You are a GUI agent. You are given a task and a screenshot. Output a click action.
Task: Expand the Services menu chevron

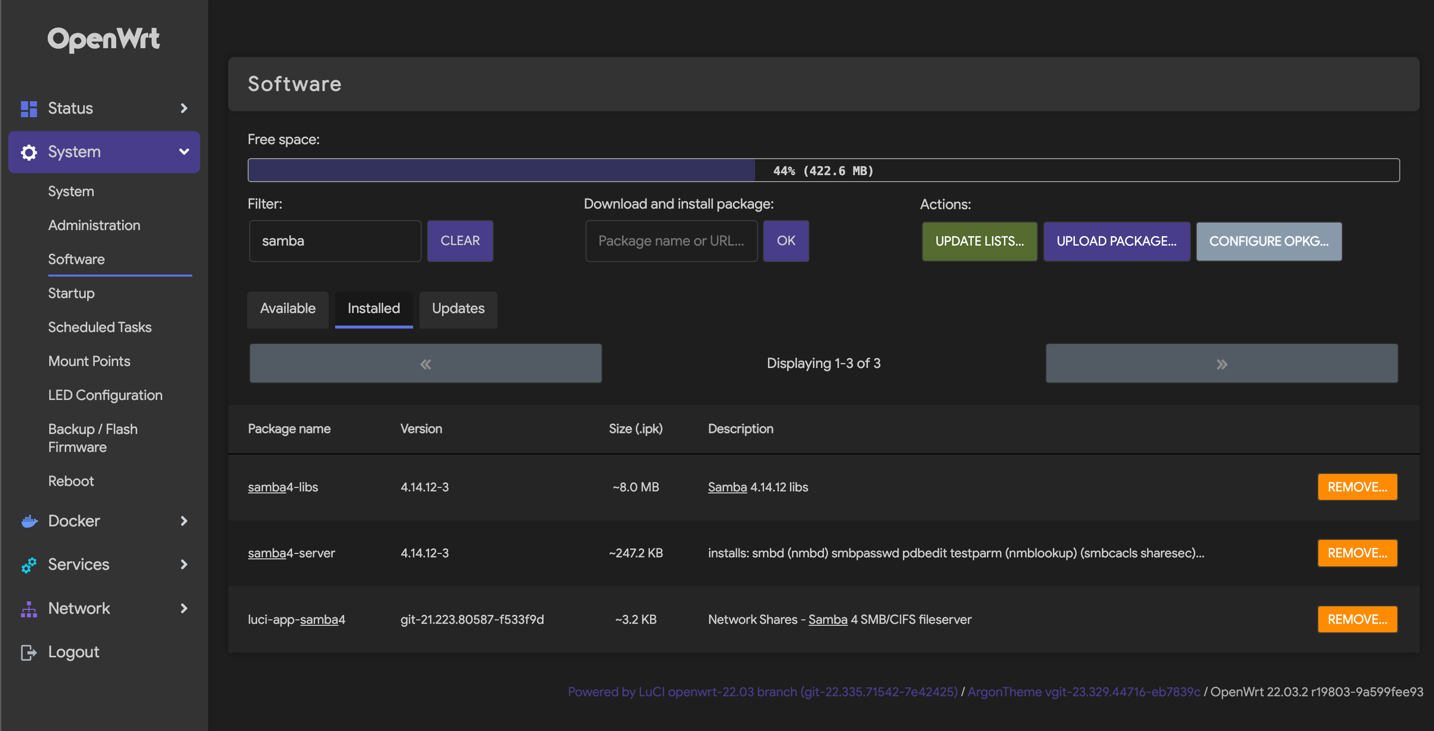(184, 565)
